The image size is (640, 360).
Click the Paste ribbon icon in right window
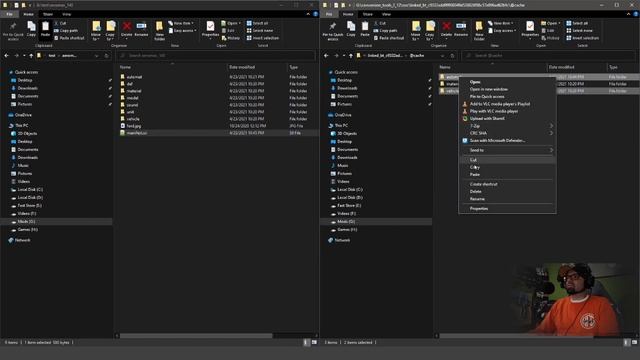coord(365,29)
